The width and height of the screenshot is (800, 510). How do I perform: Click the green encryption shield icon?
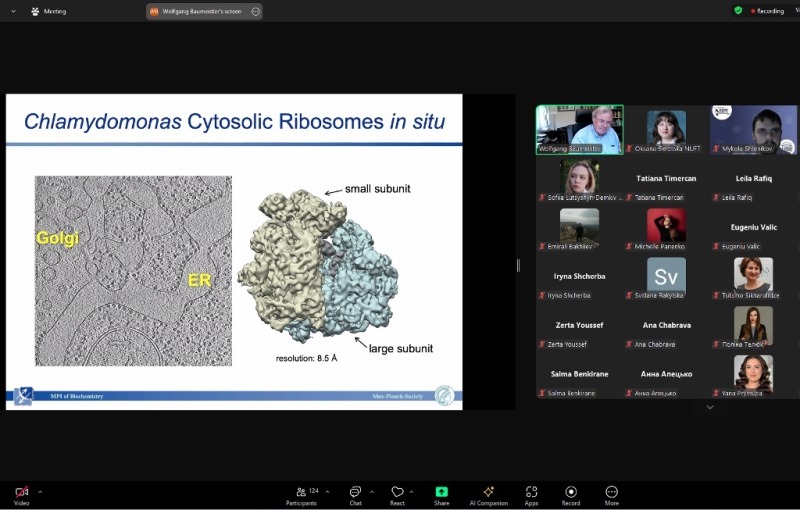click(x=738, y=10)
